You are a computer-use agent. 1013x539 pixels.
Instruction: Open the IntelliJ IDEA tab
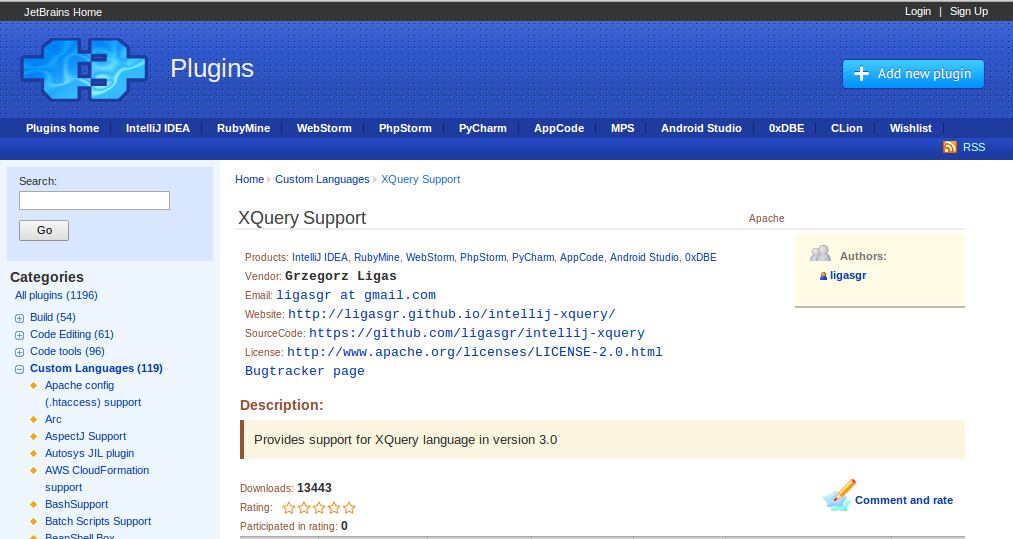(x=158, y=128)
